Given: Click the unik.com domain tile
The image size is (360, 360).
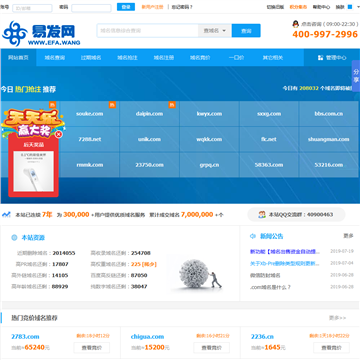Looking at the screenshot, I should coord(149,139).
